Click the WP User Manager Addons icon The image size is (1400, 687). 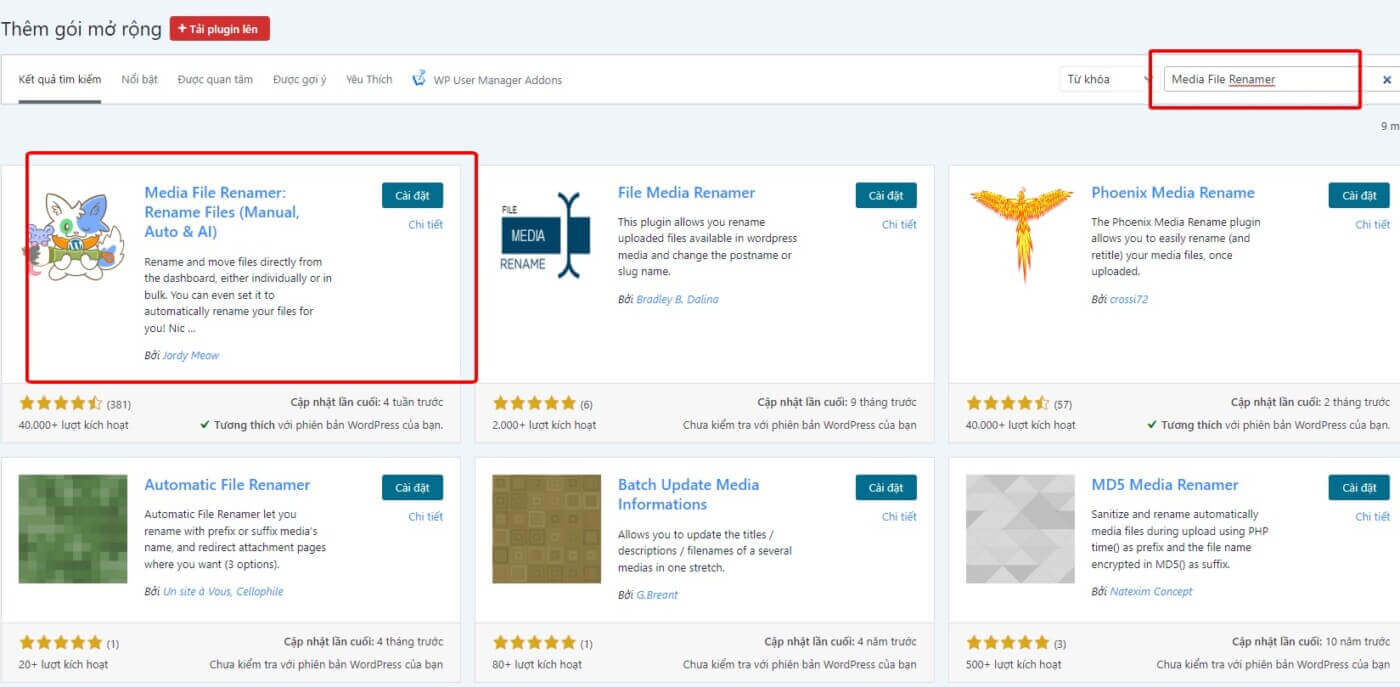pos(419,79)
